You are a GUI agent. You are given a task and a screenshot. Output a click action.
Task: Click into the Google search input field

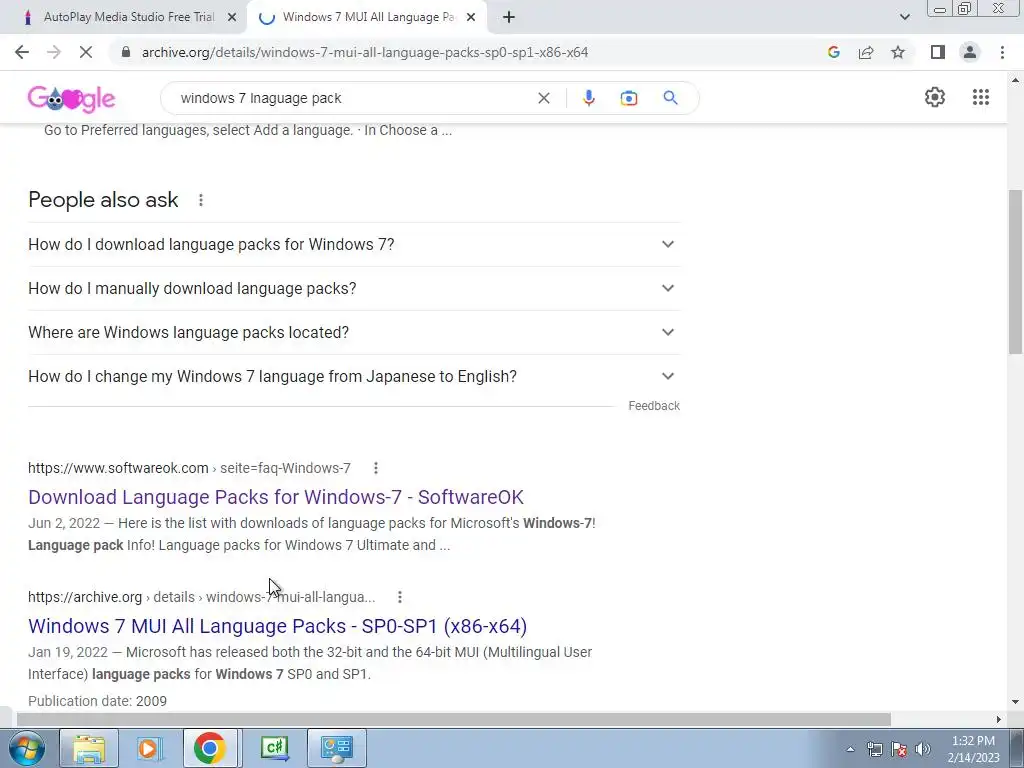point(353,98)
